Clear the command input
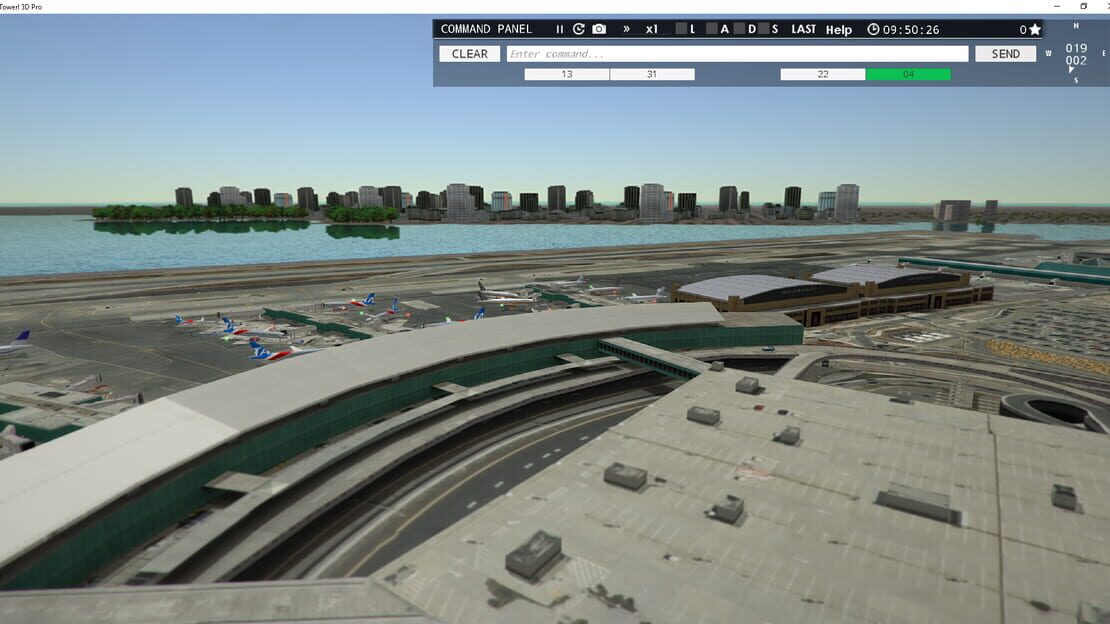This screenshot has height=624, width=1110. (x=469, y=54)
